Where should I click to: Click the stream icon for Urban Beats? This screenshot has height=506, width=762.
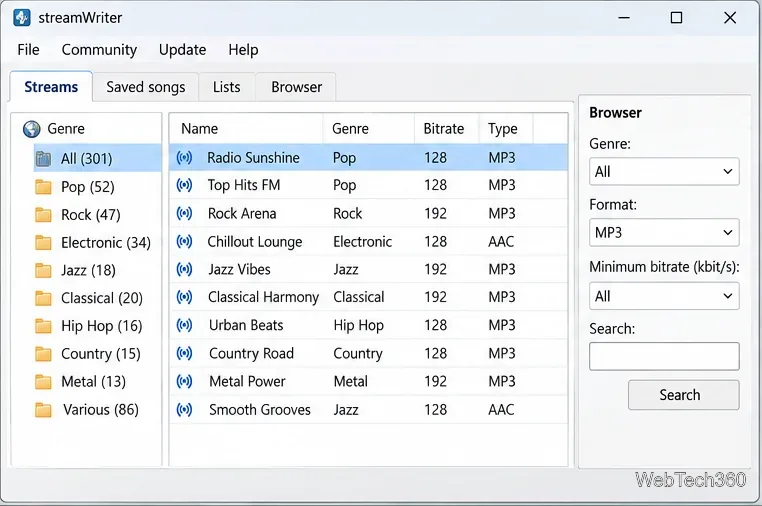click(x=184, y=325)
